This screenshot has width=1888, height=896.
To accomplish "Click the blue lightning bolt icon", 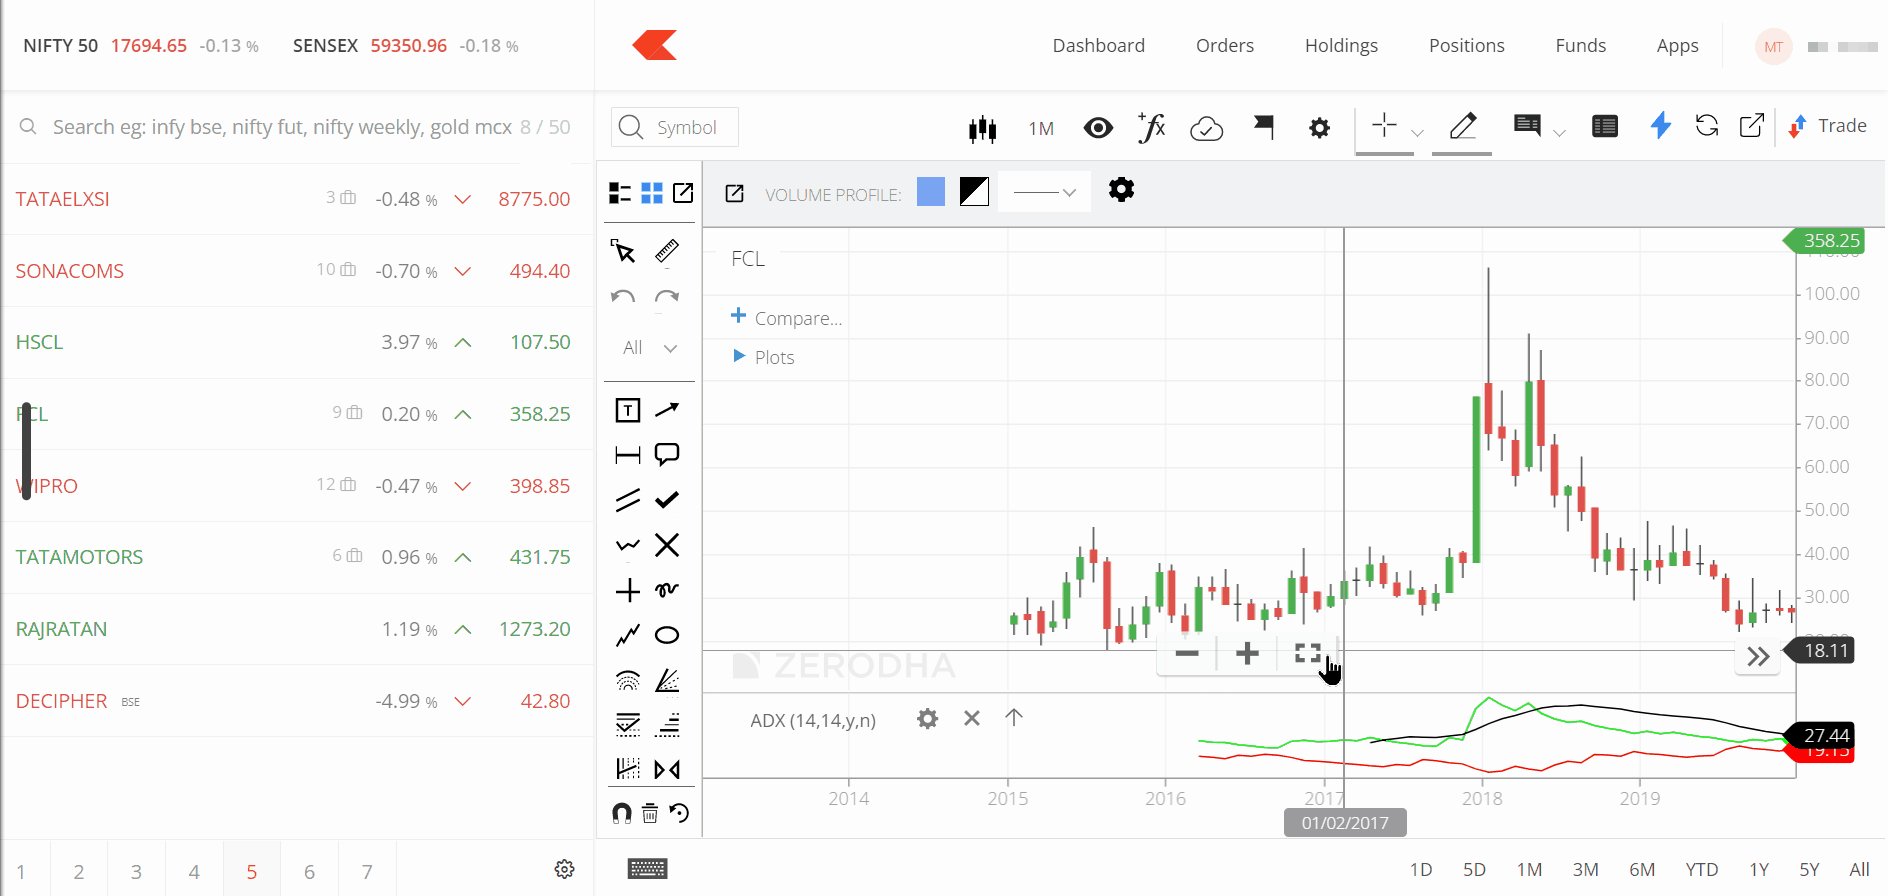I will (x=1661, y=125).
